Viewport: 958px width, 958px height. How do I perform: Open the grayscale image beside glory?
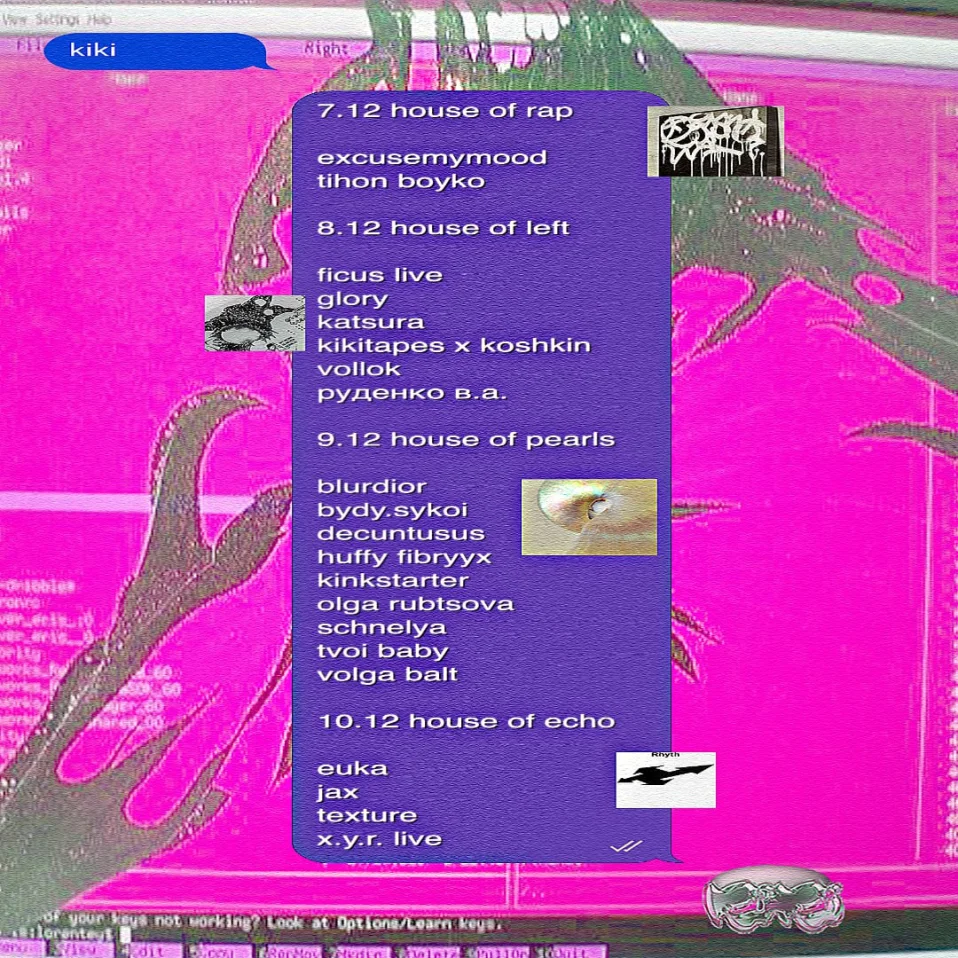(x=254, y=323)
